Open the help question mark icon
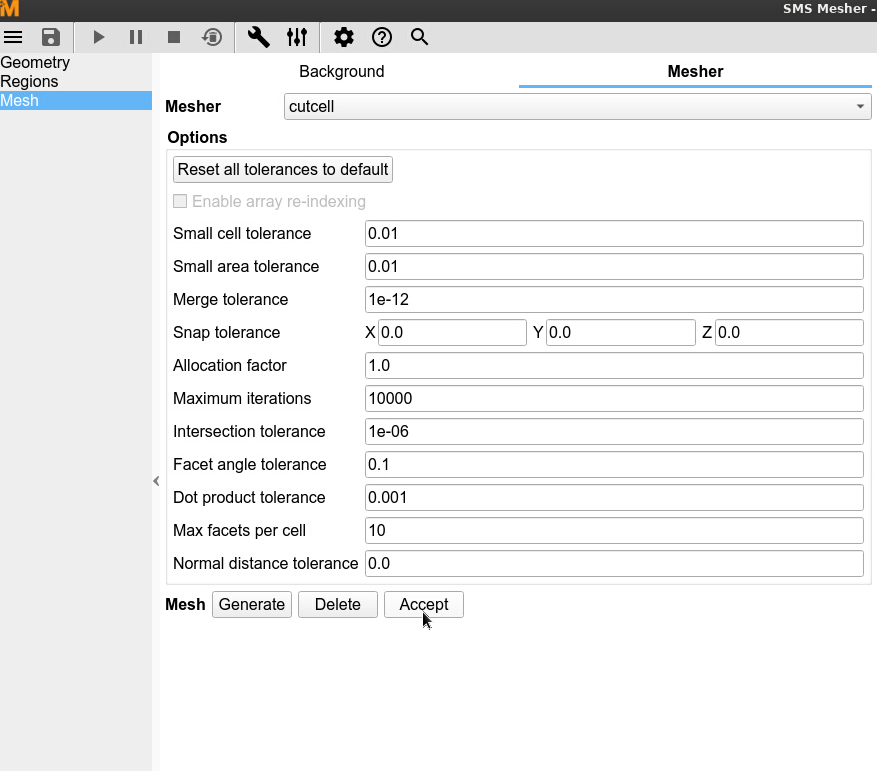This screenshot has width=877, height=771. [x=382, y=37]
